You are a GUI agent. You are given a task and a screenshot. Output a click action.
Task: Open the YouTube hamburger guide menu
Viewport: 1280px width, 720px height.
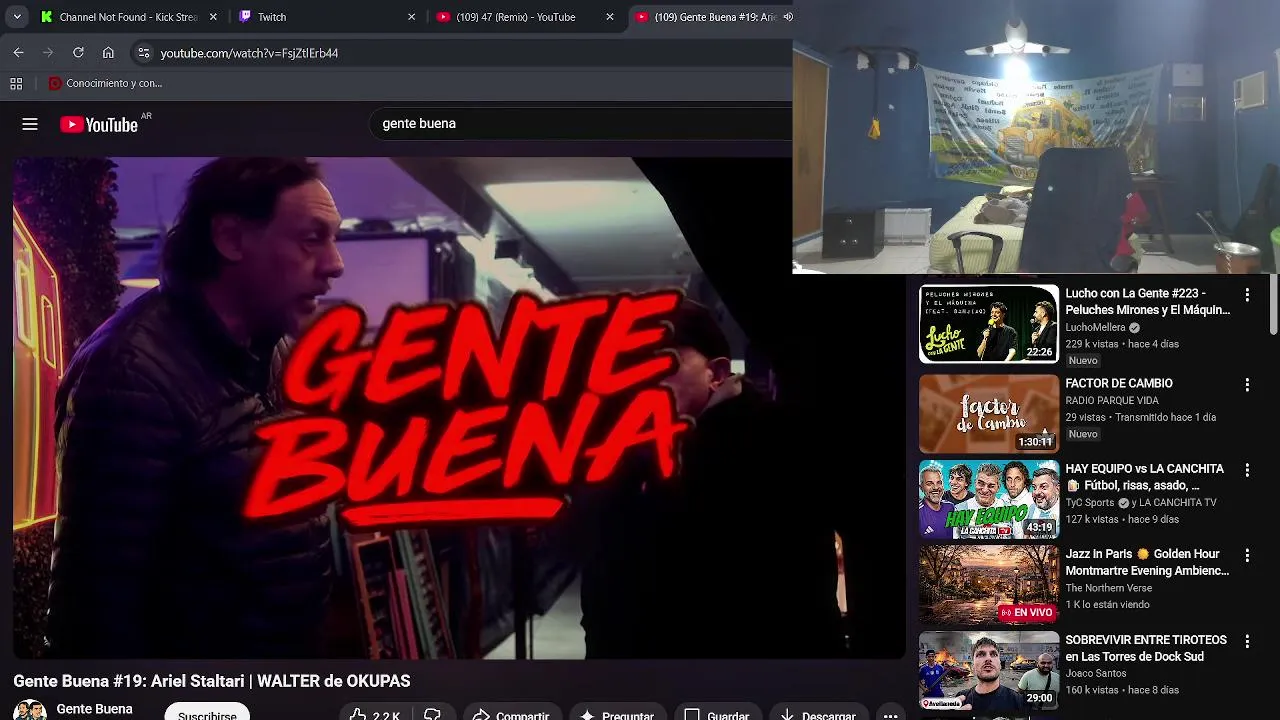tap(30, 124)
